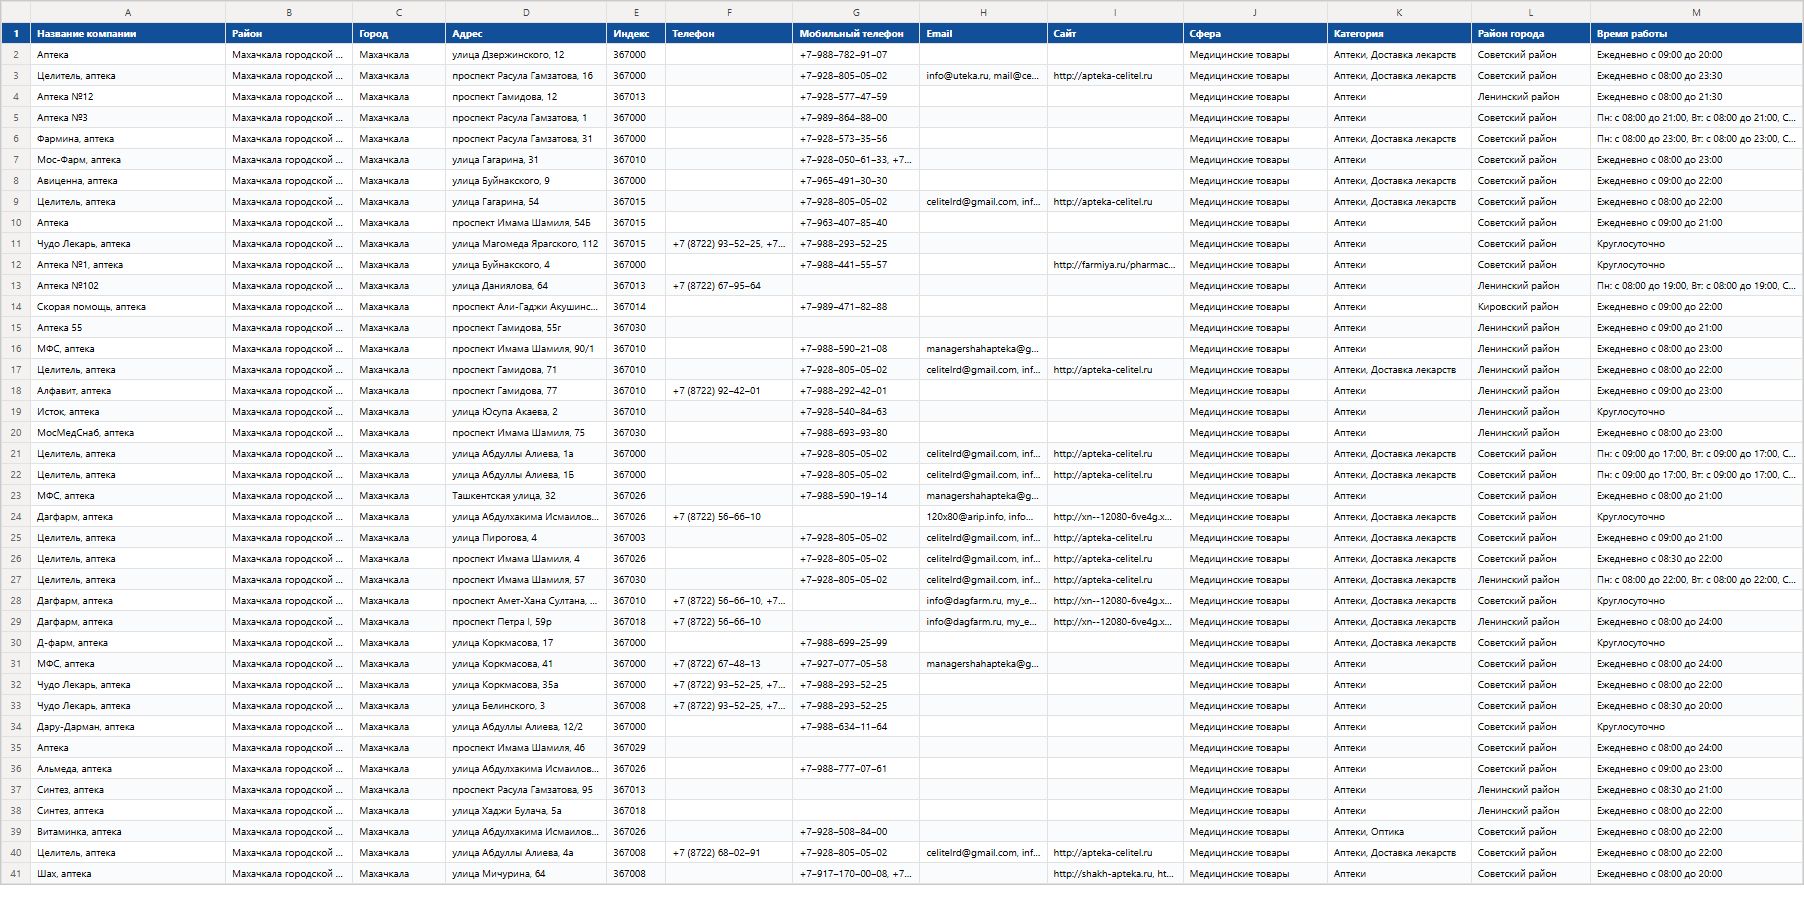Viewport: 1804px width, 902px height.
Task: Click the 'Индекс' header cell
Action: pyautogui.click(x=636, y=34)
